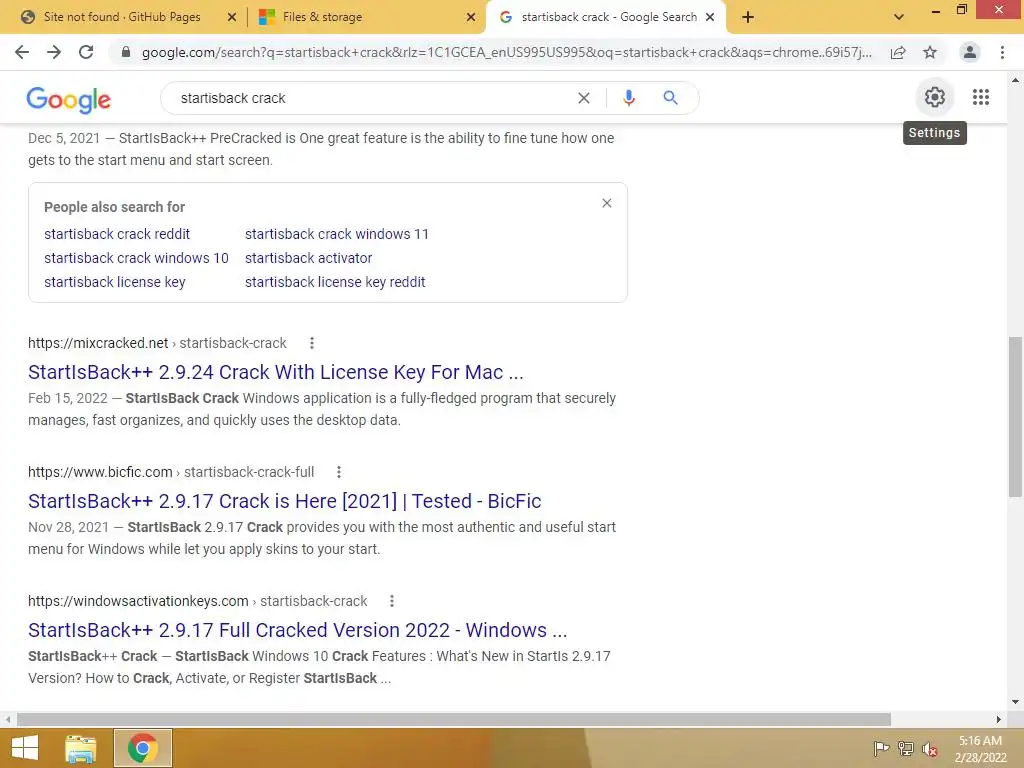1024x768 pixels.
Task: Go to Google home via logo
Action: [69, 99]
